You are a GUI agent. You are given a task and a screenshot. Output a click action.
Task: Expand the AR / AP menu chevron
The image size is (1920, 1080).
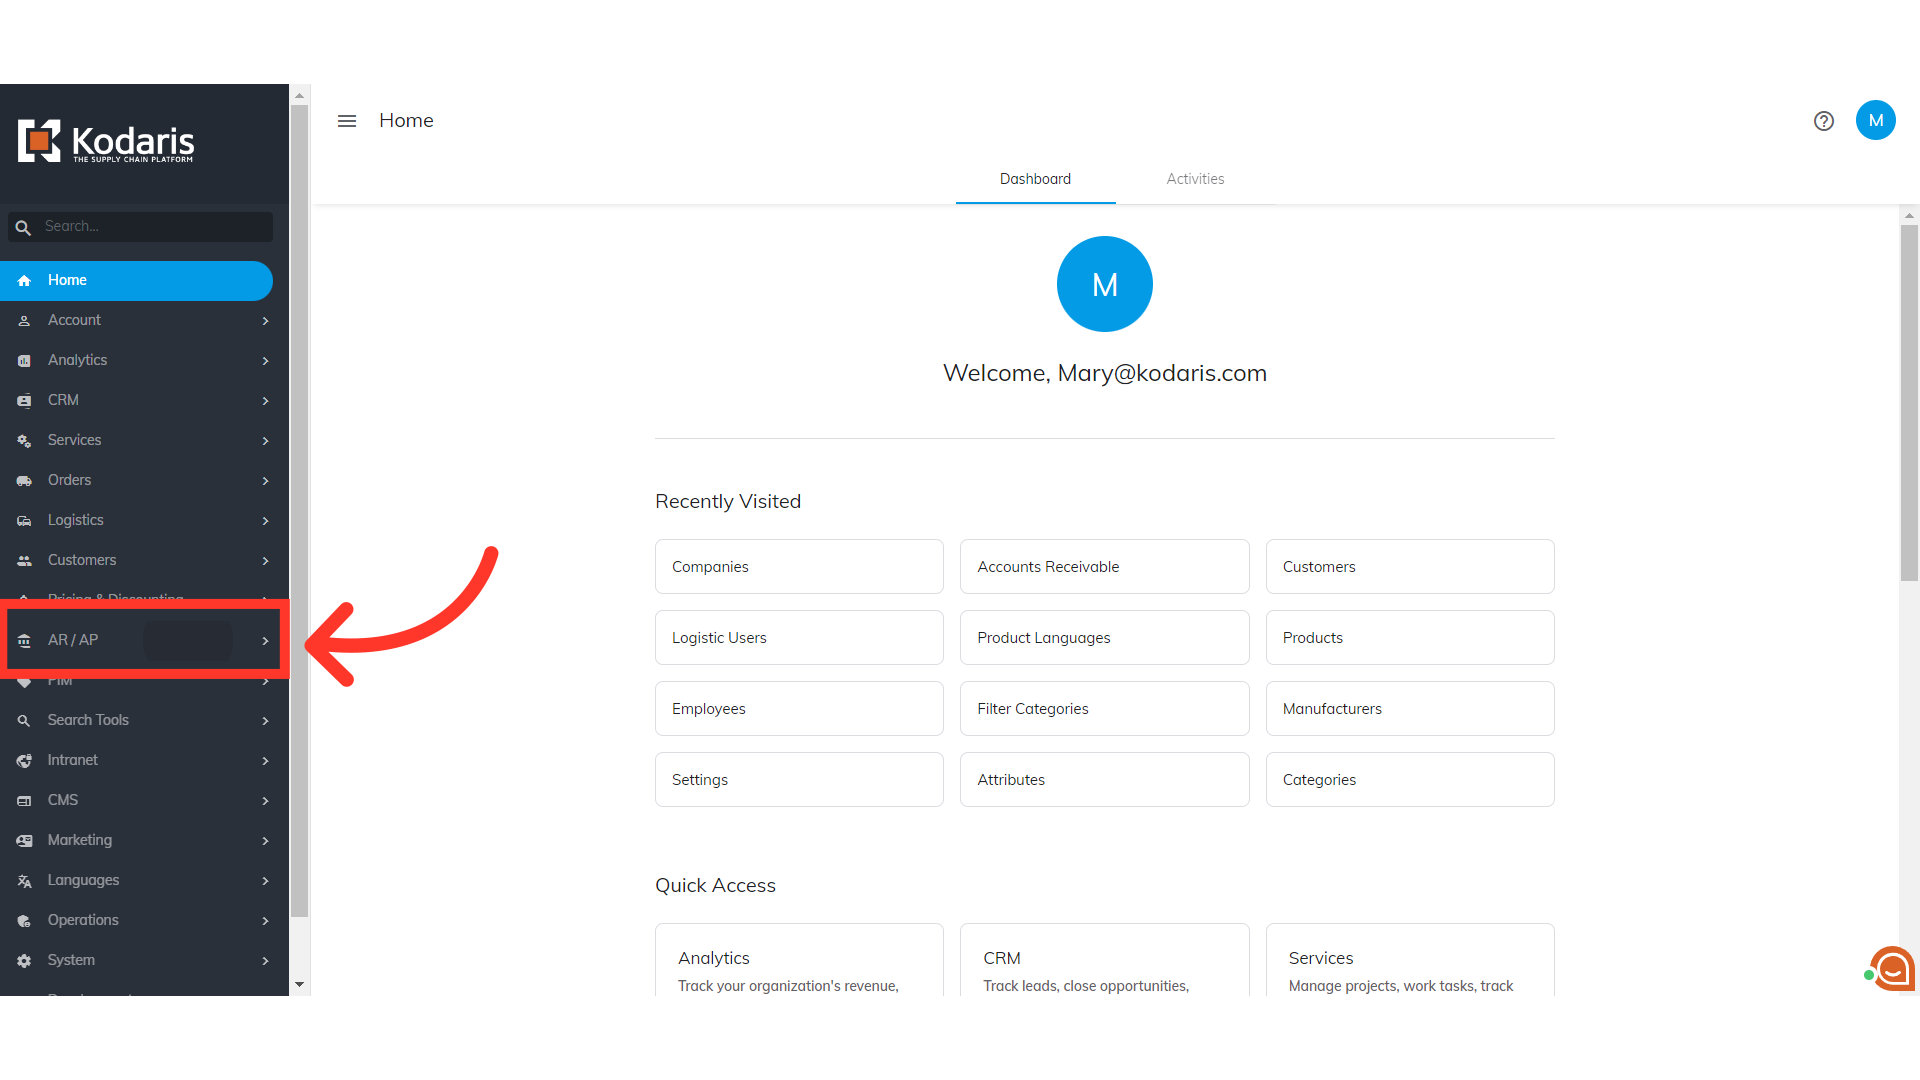pyautogui.click(x=265, y=641)
